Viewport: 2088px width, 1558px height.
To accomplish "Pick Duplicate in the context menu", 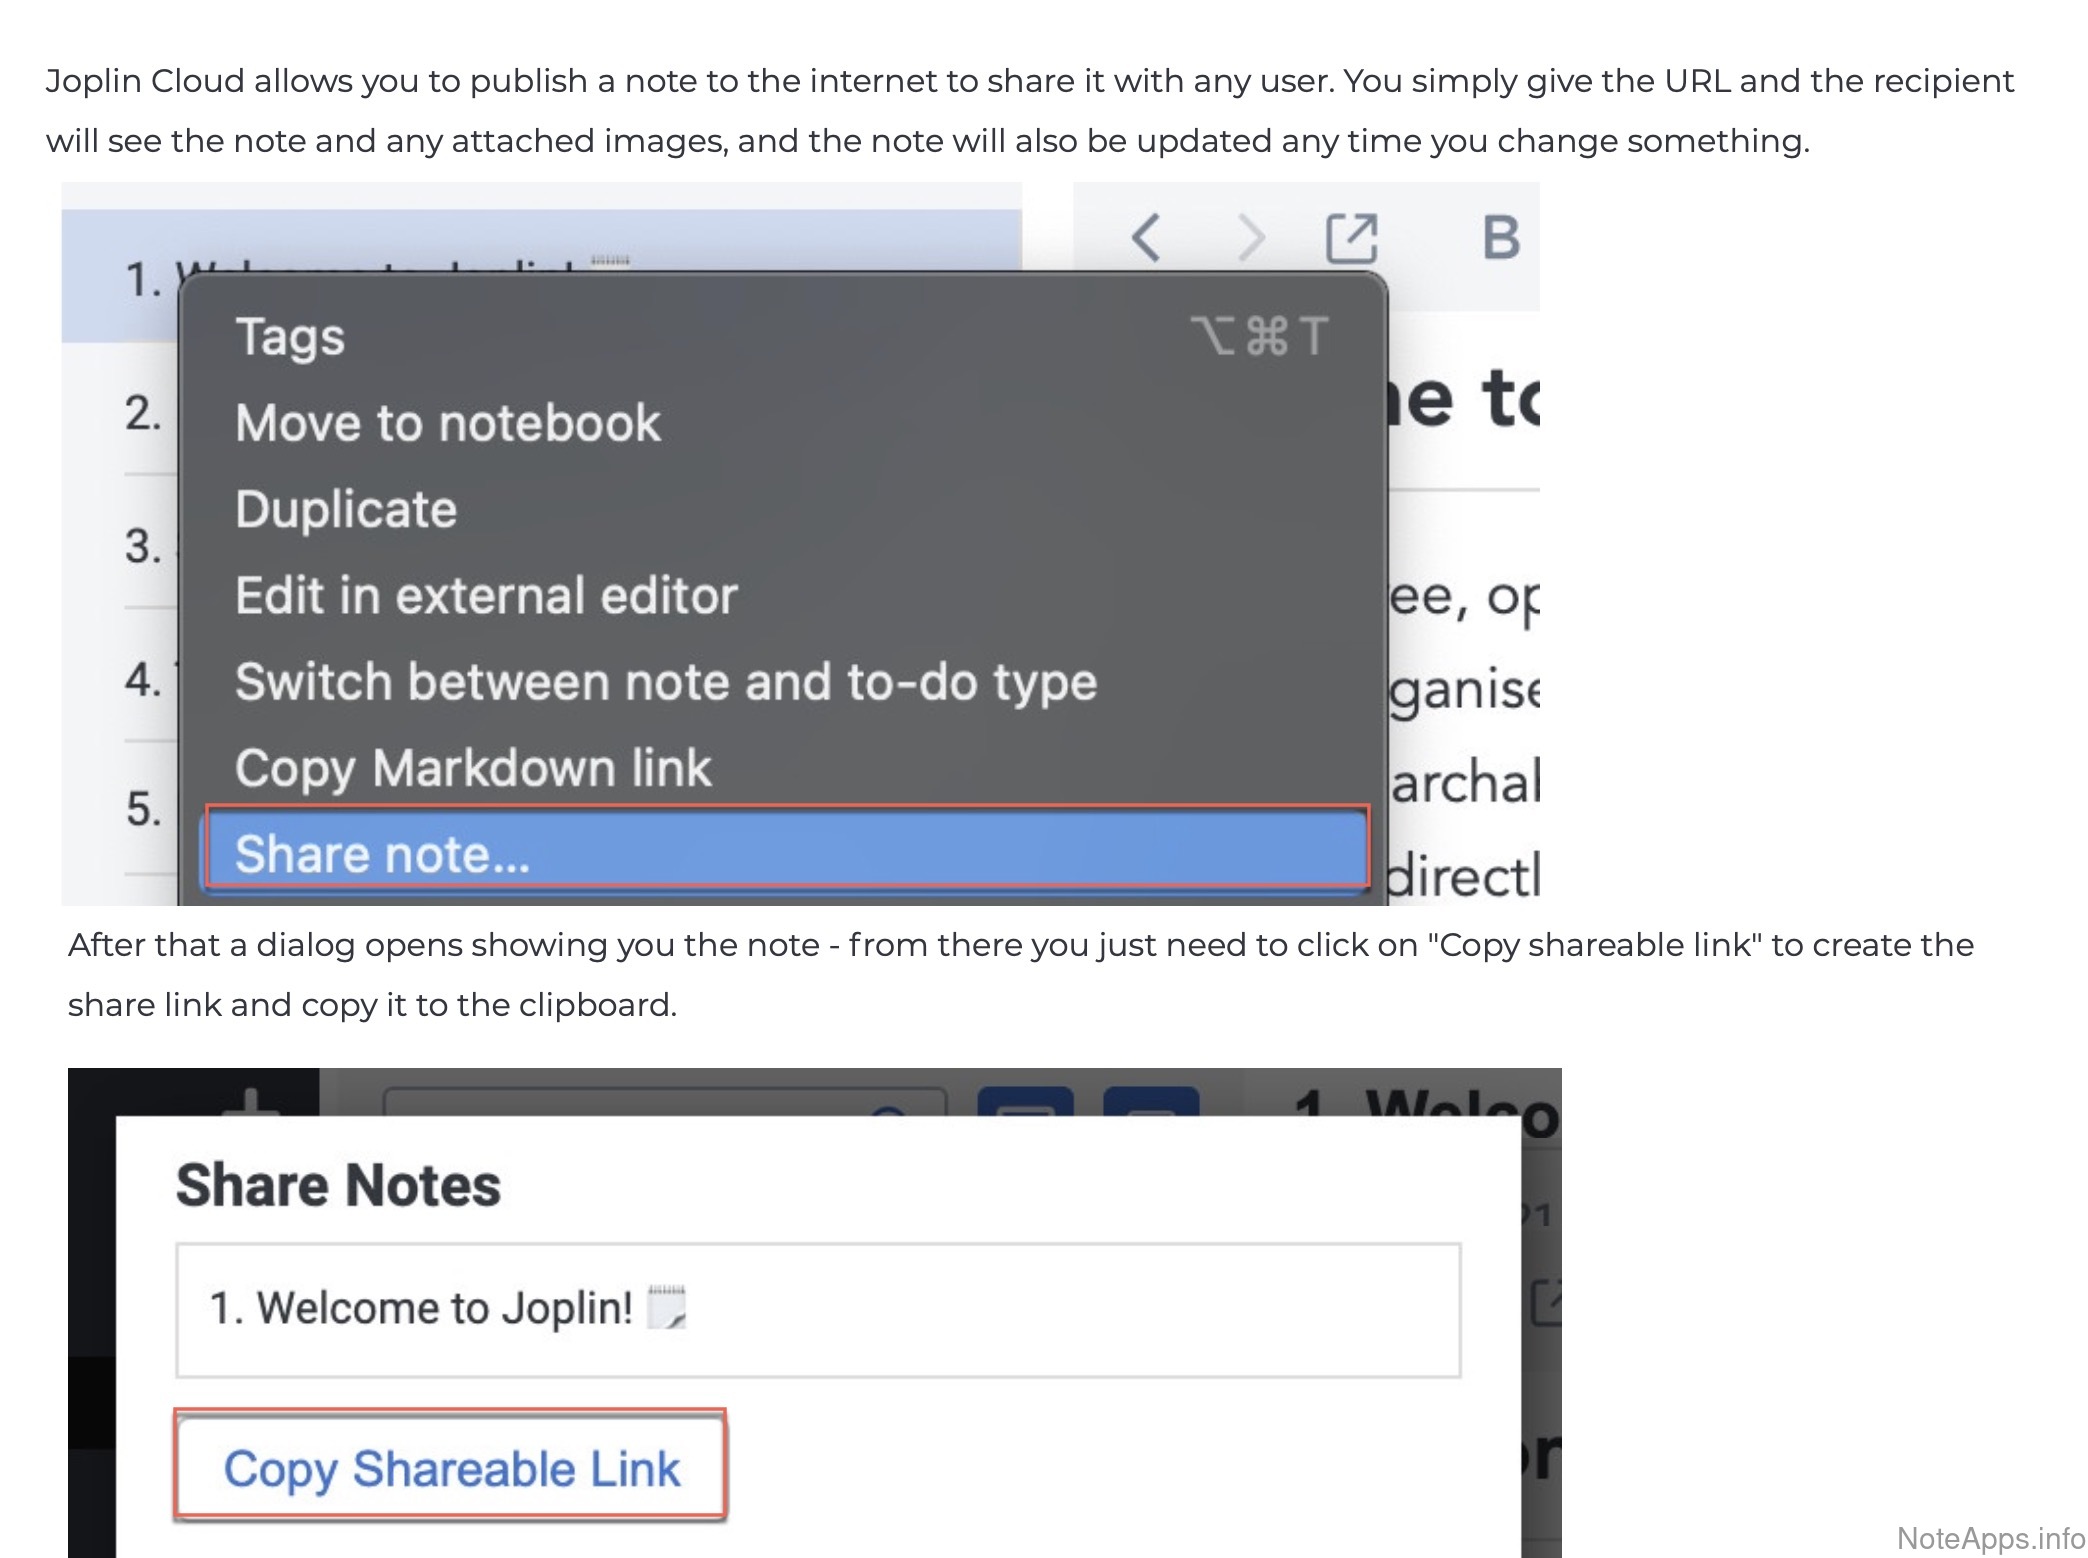I will 346,509.
